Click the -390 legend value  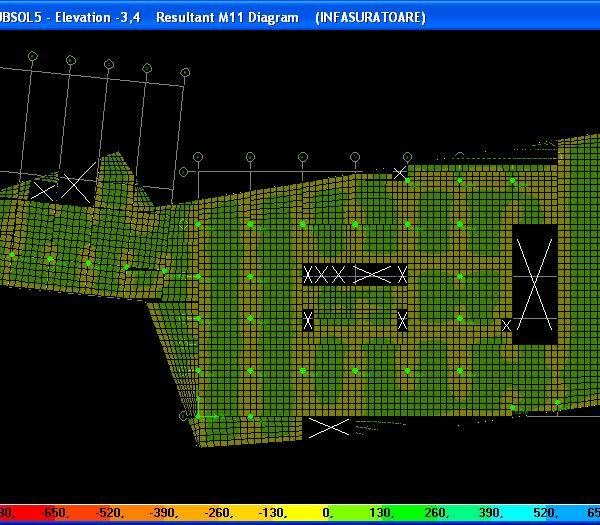tap(162, 512)
